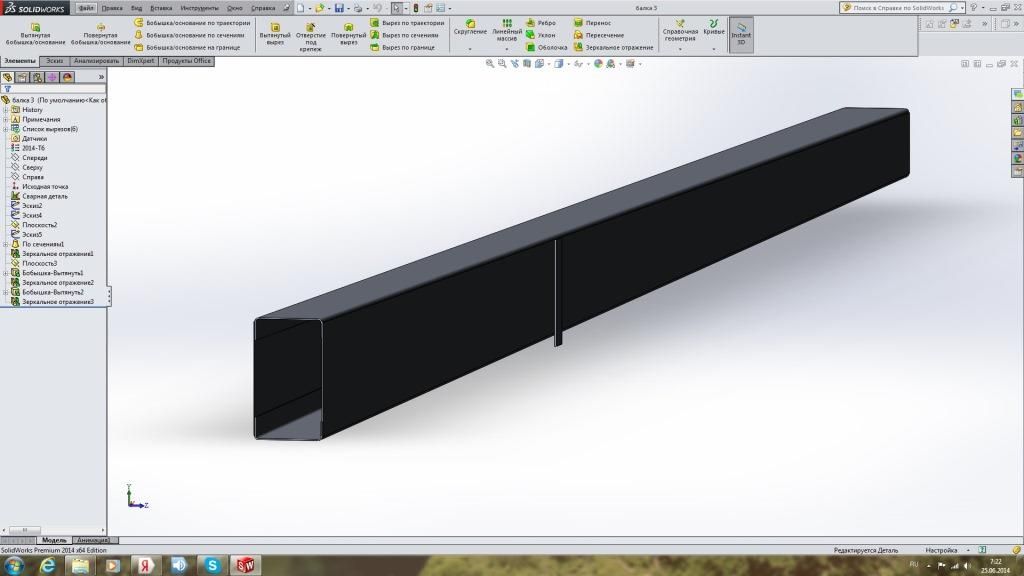Click the Rebuild traffic light icon
Image resolution: width=1024 pixels, height=576 pixels.
415,8
